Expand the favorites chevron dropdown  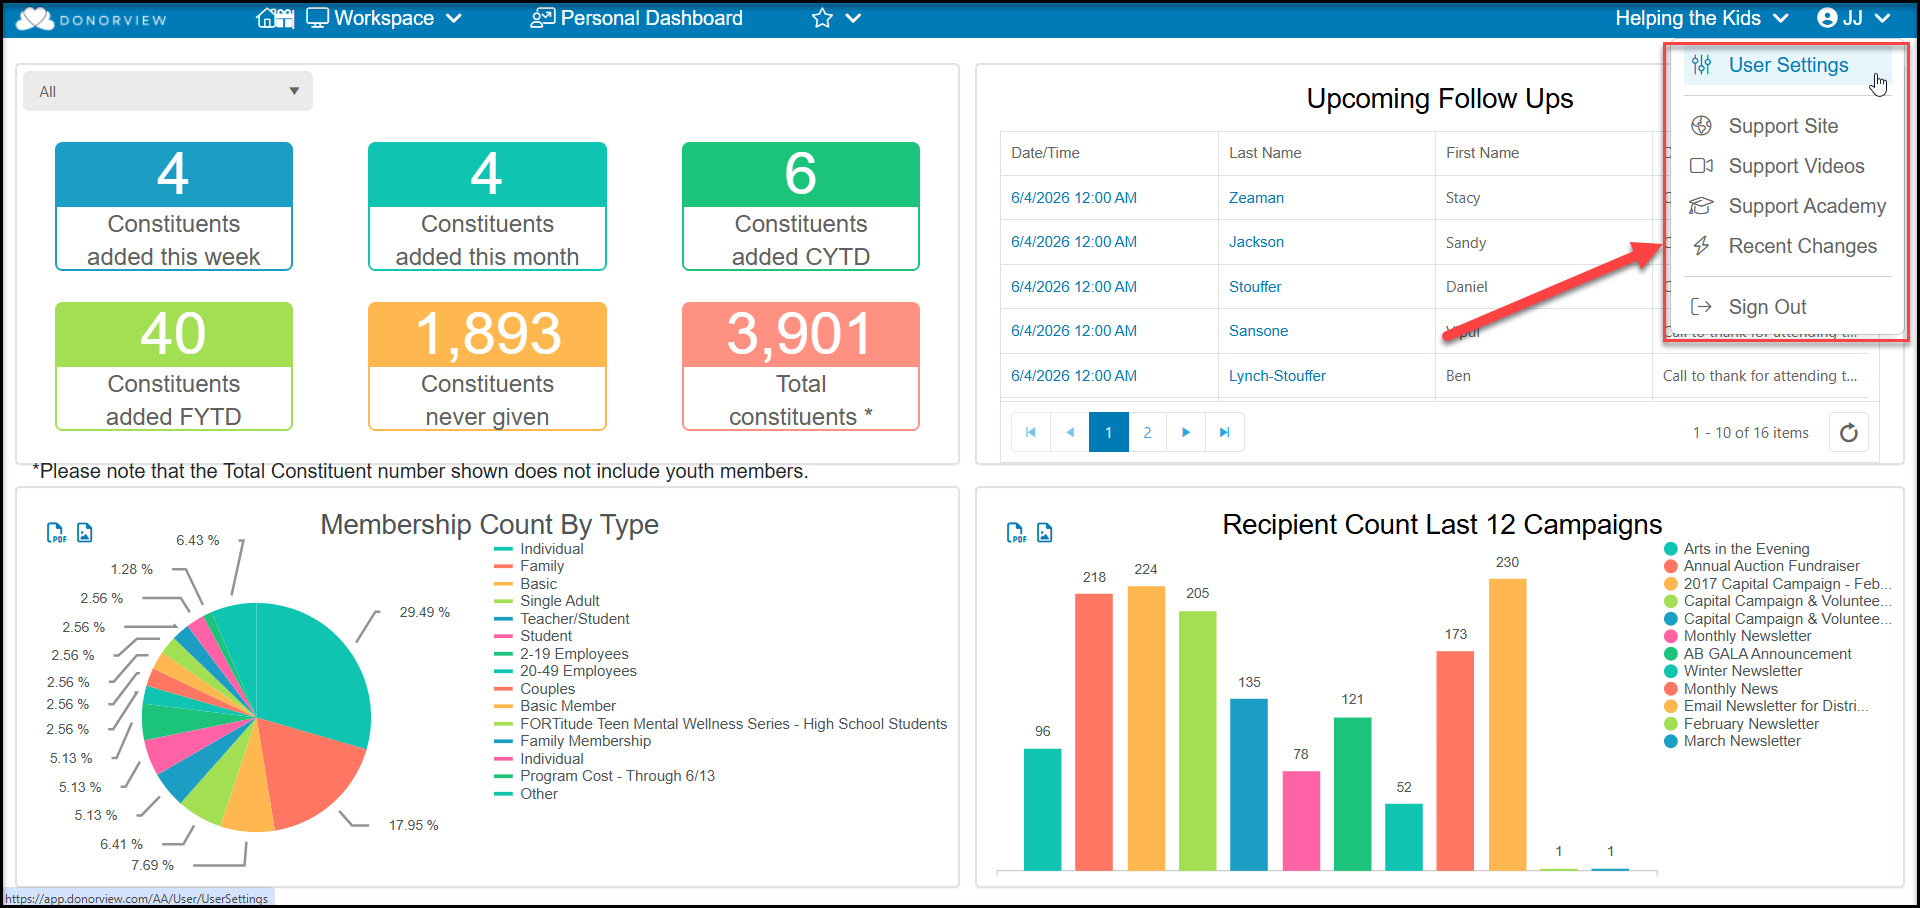tap(853, 18)
